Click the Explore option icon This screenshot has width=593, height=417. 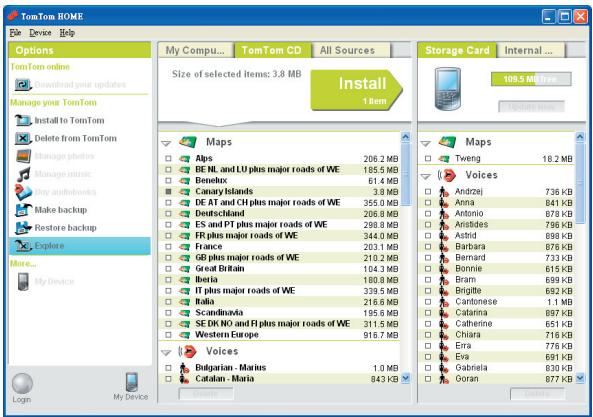23,246
